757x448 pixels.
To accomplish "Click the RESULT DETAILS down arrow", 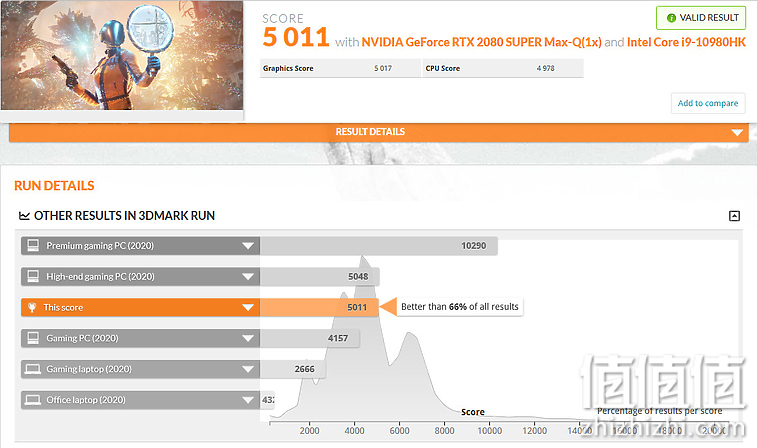I will 737,132.
